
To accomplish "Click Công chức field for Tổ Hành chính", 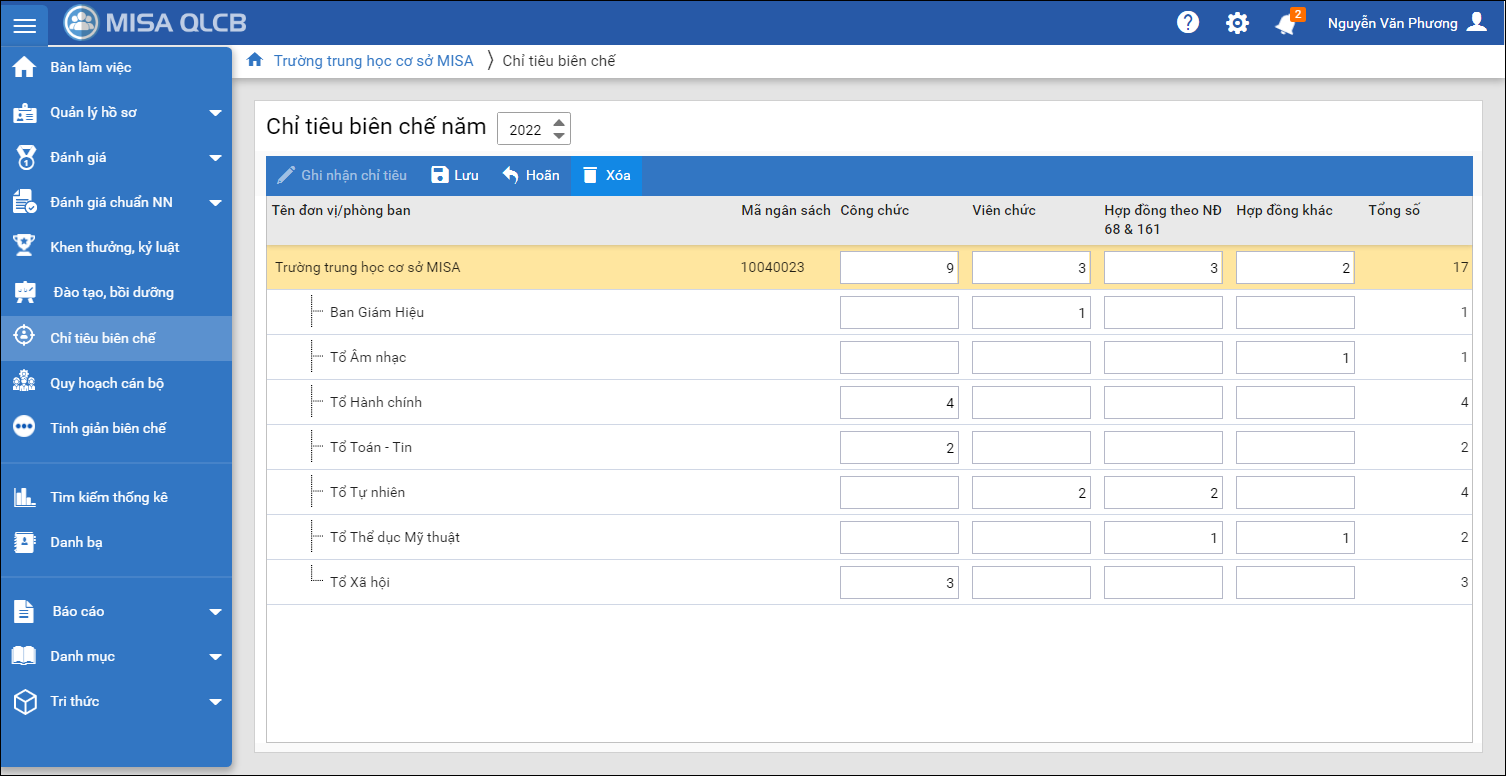I will click(x=899, y=403).
